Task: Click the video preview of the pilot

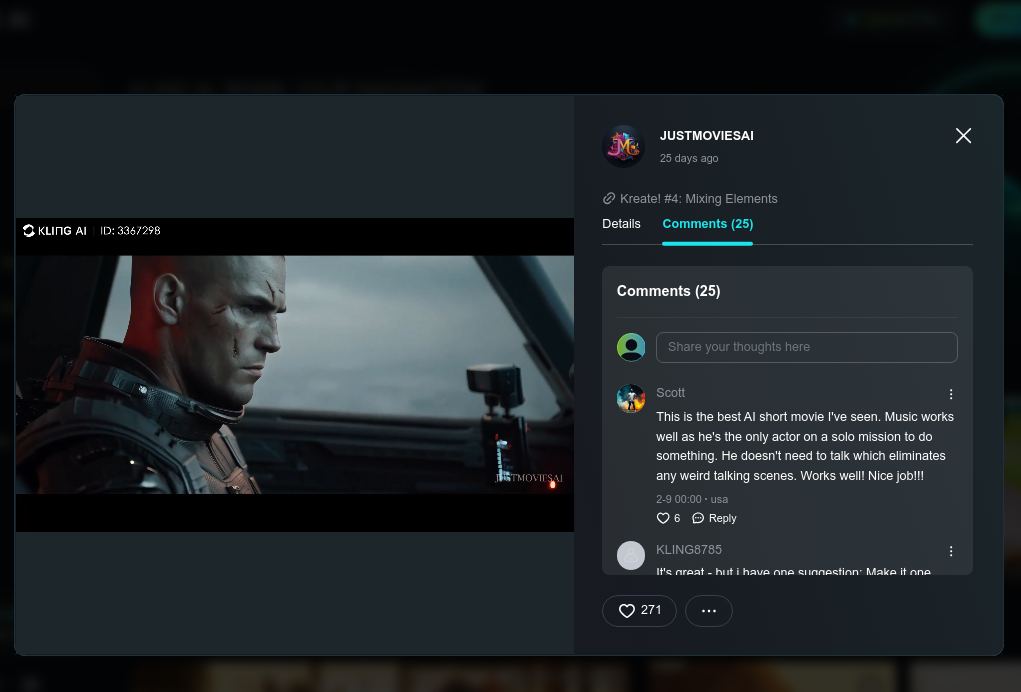Action: point(294,374)
